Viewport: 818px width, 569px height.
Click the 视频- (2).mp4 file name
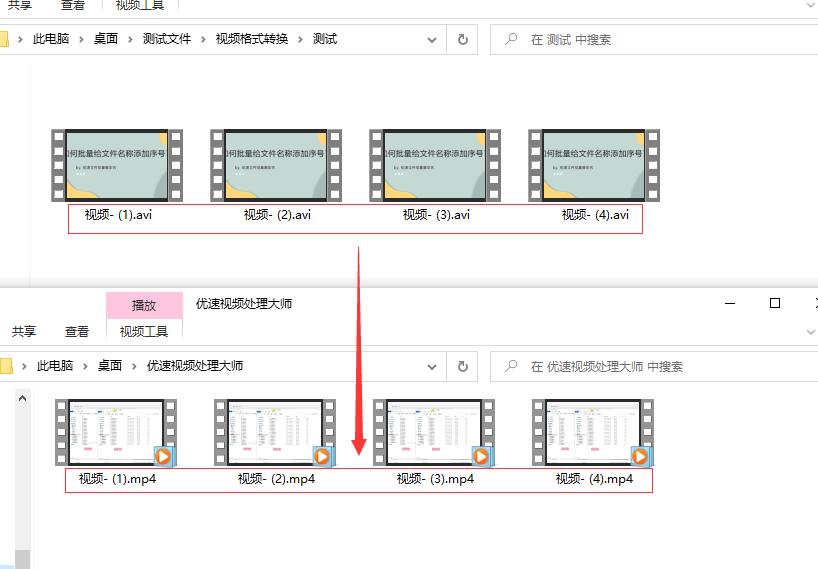click(x=276, y=479)
